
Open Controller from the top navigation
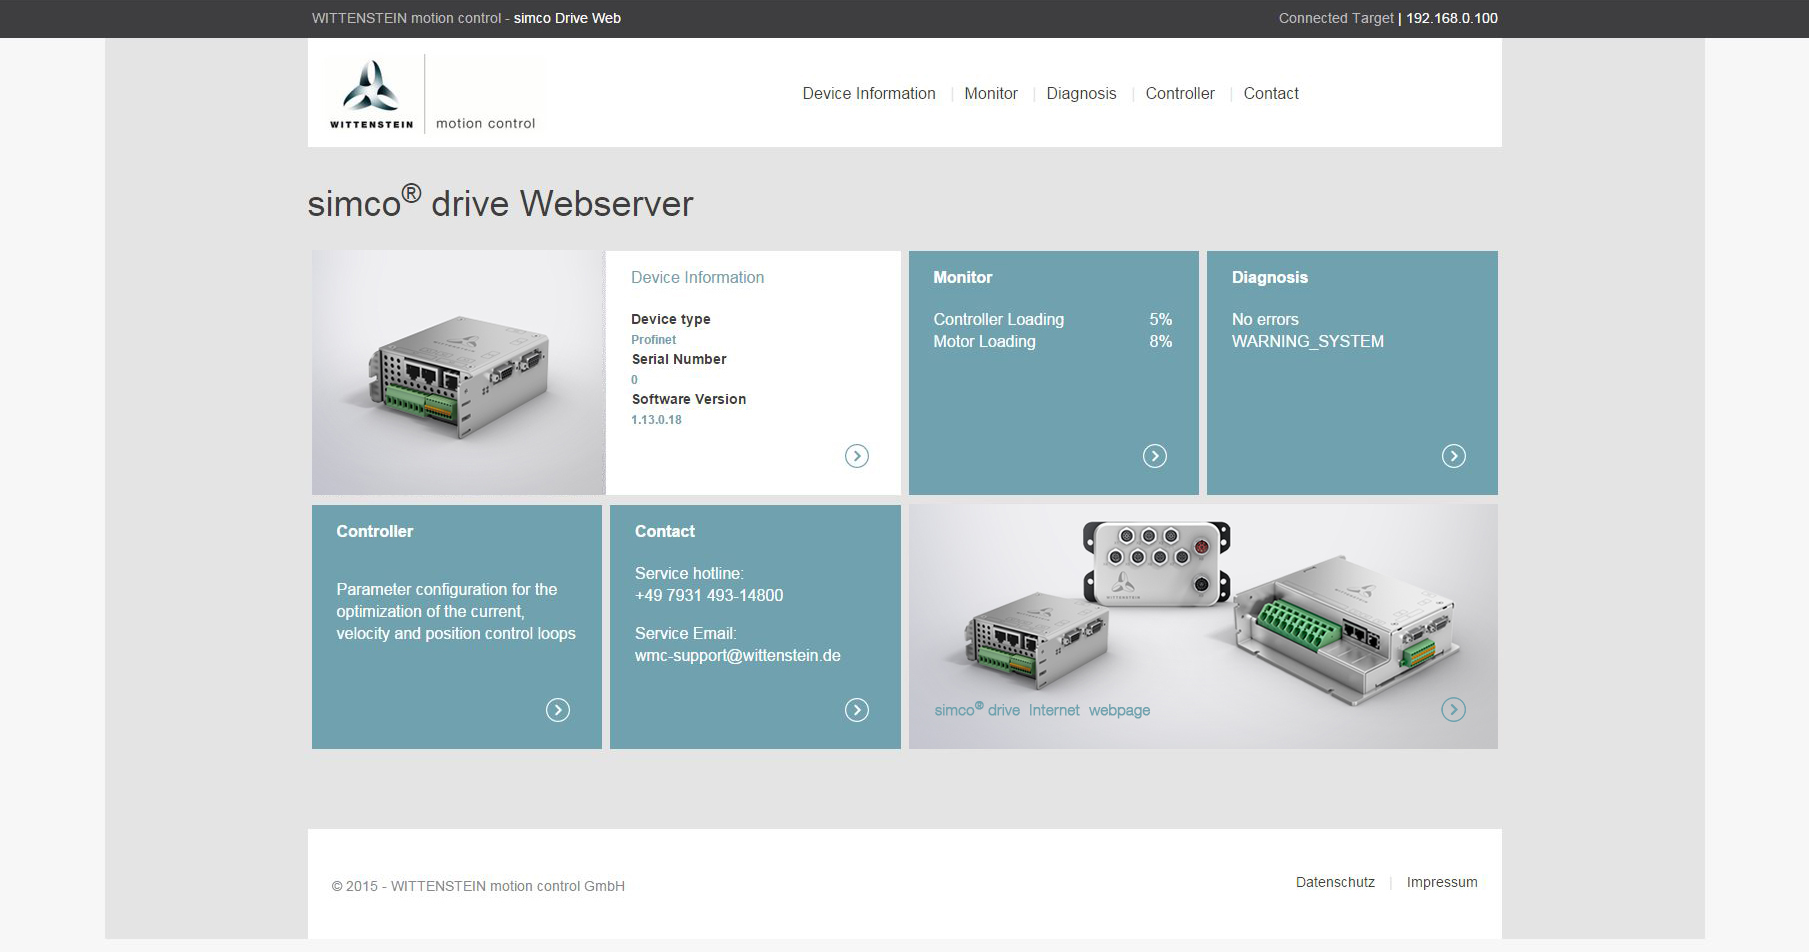[x=1179, y=93]
